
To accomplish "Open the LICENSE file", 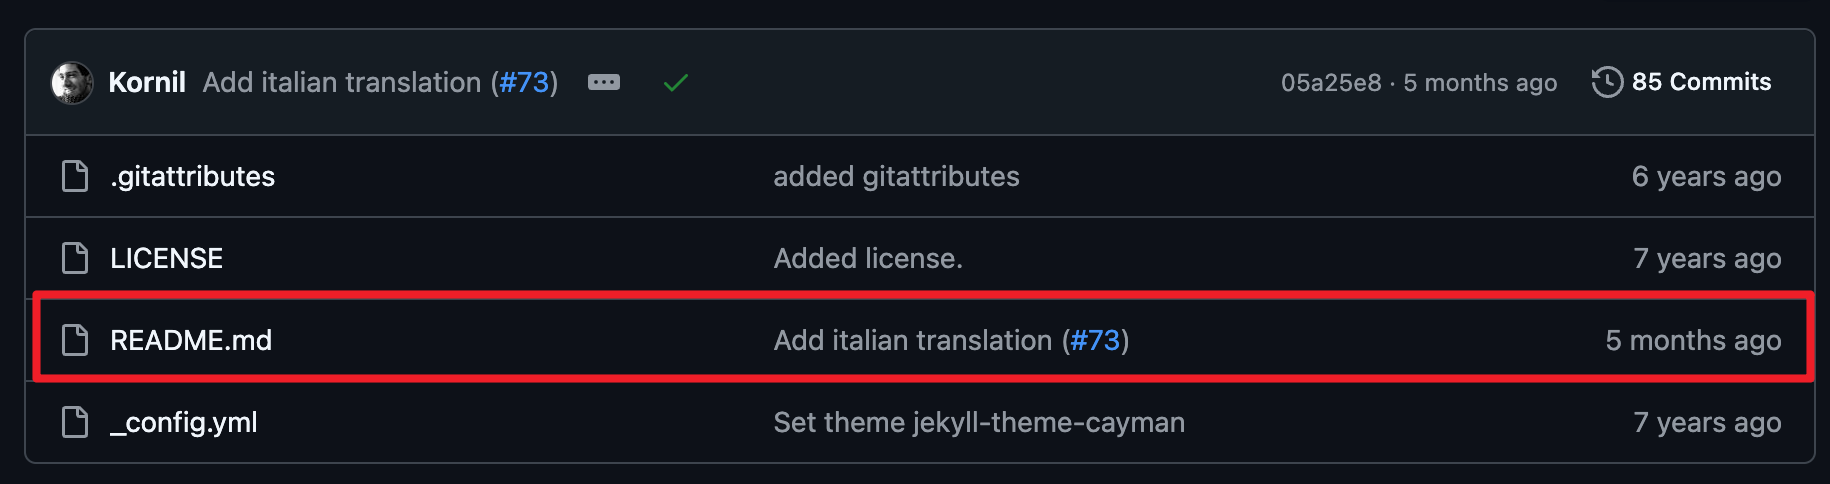I will (x=167, y=258).
